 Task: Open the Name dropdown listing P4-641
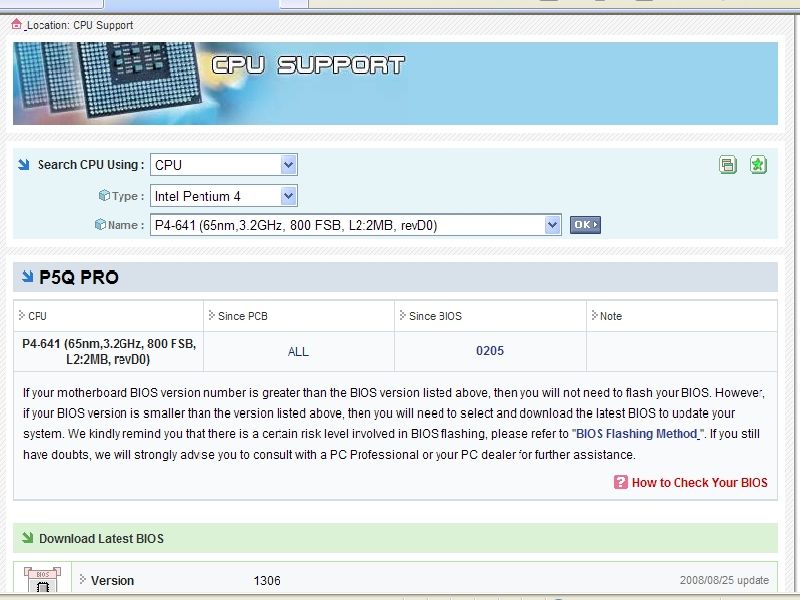click(x=356, y=225)
